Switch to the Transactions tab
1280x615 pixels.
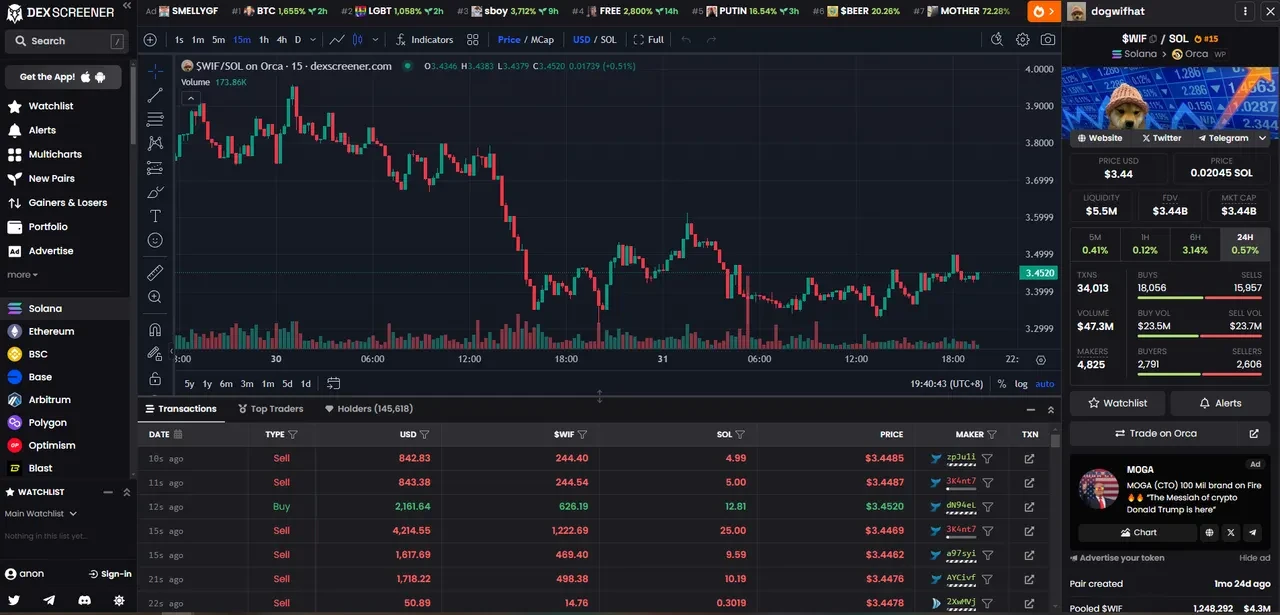click(x=181, y=409)
